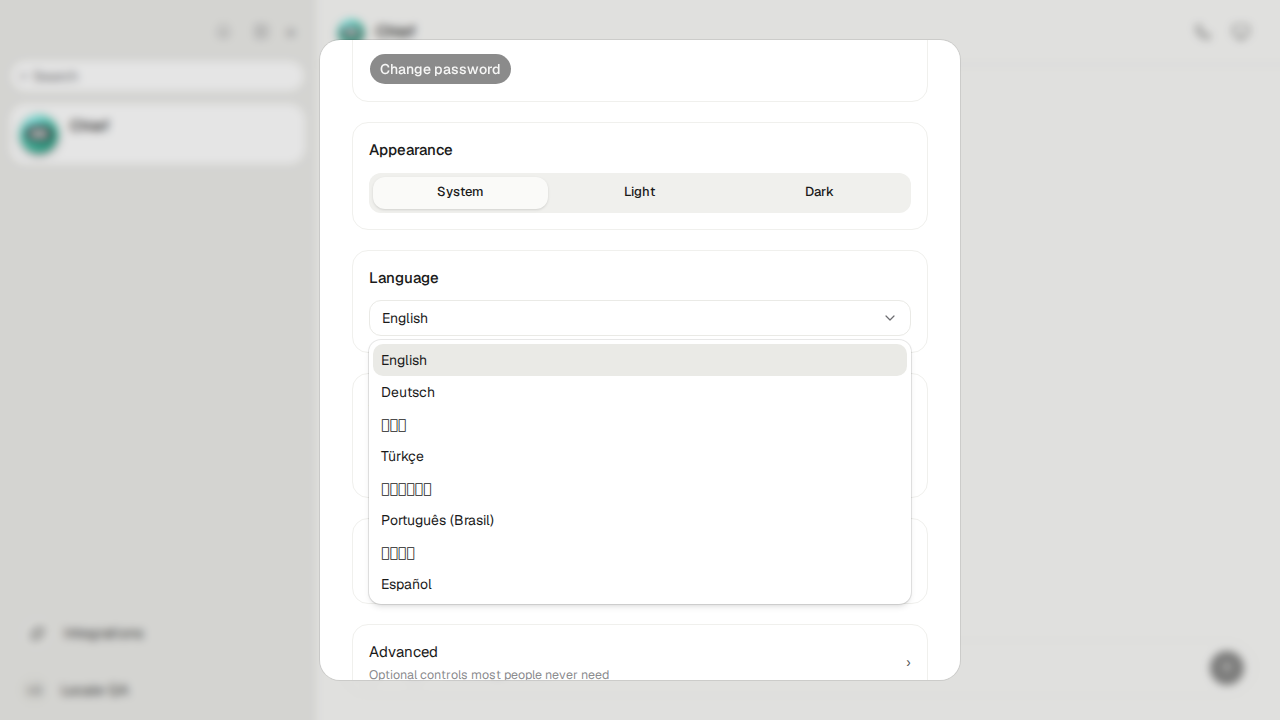This screenshot has width=1280, height=720.
Task: Open Integrations in the sidebar
Action: pos(104,633)
